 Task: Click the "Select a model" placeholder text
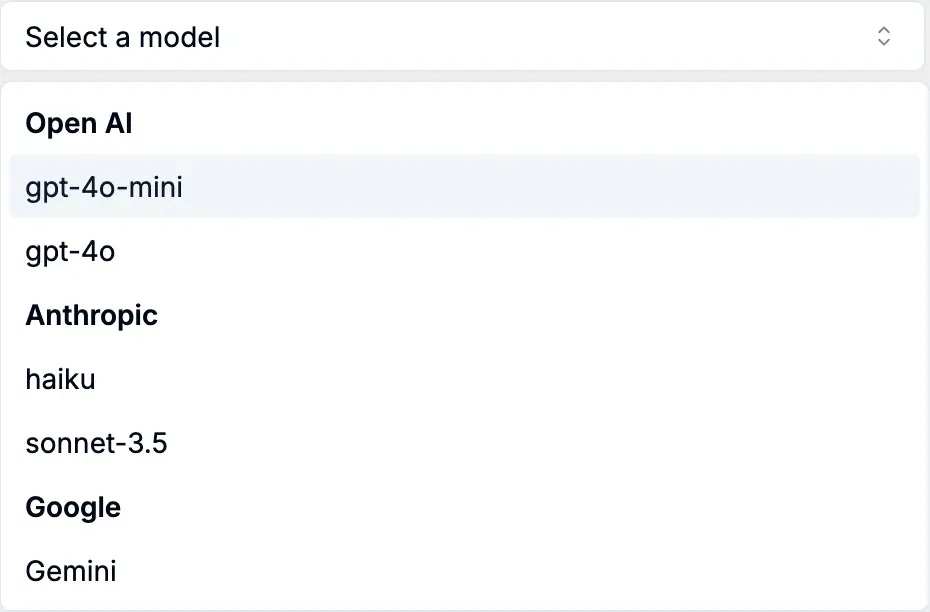[x=122, y=37]
